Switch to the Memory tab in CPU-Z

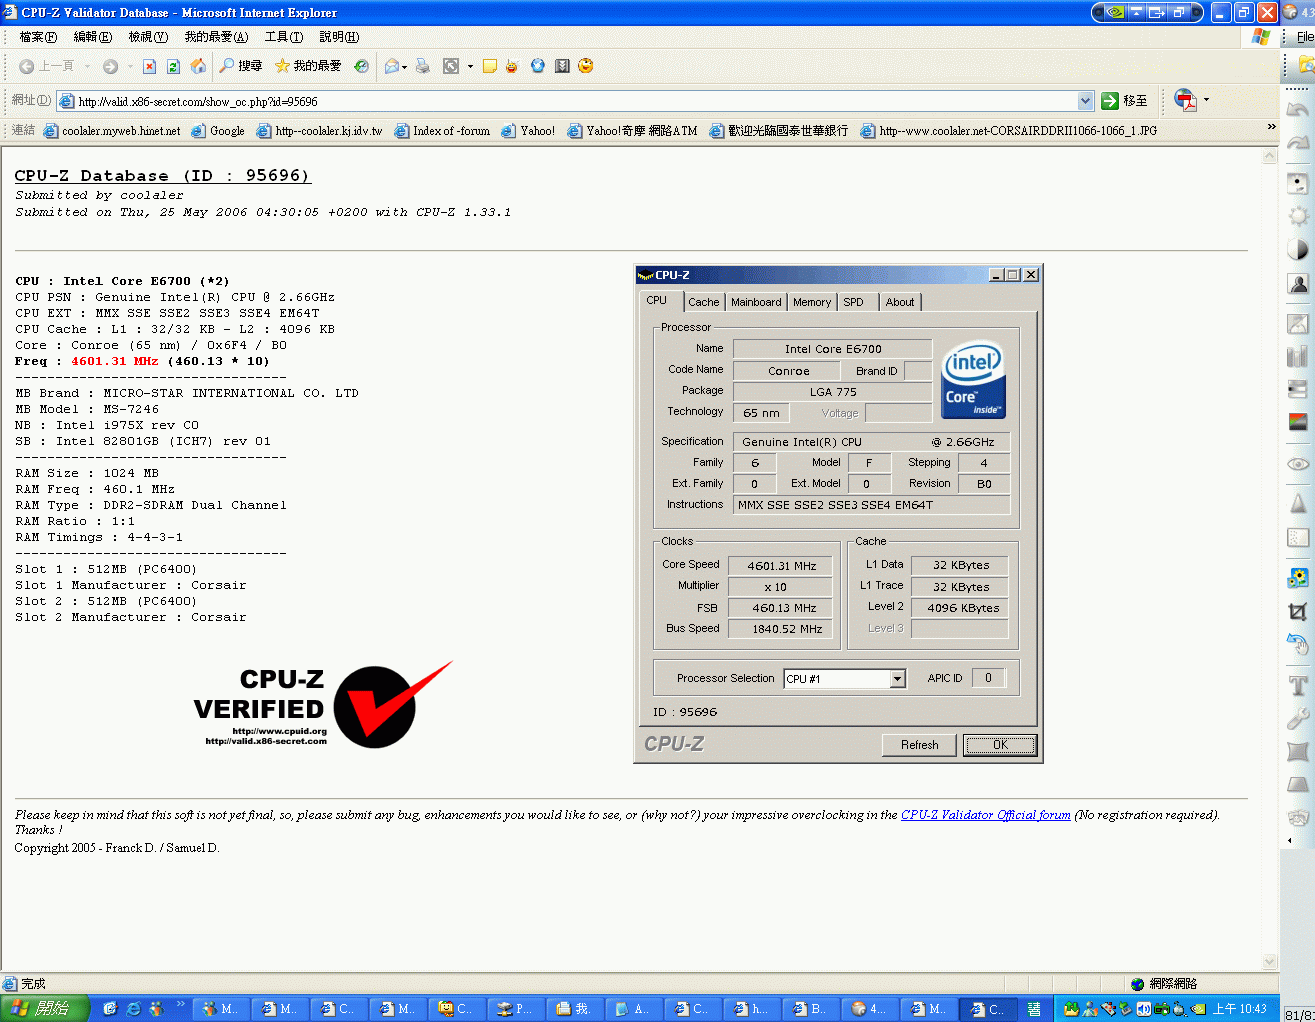pos(811,302)
